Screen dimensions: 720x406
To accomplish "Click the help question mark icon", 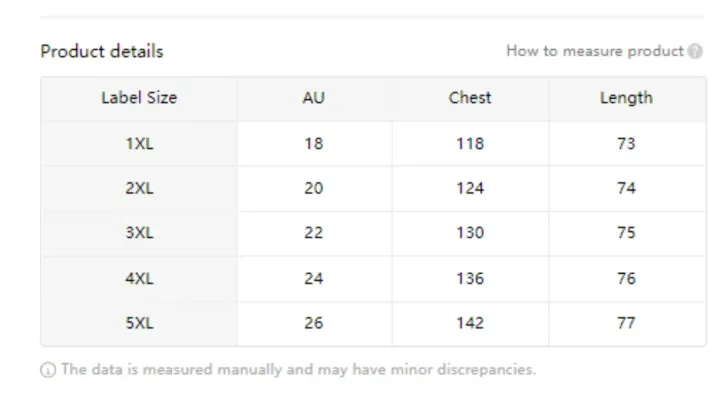I will pos(695,51).
